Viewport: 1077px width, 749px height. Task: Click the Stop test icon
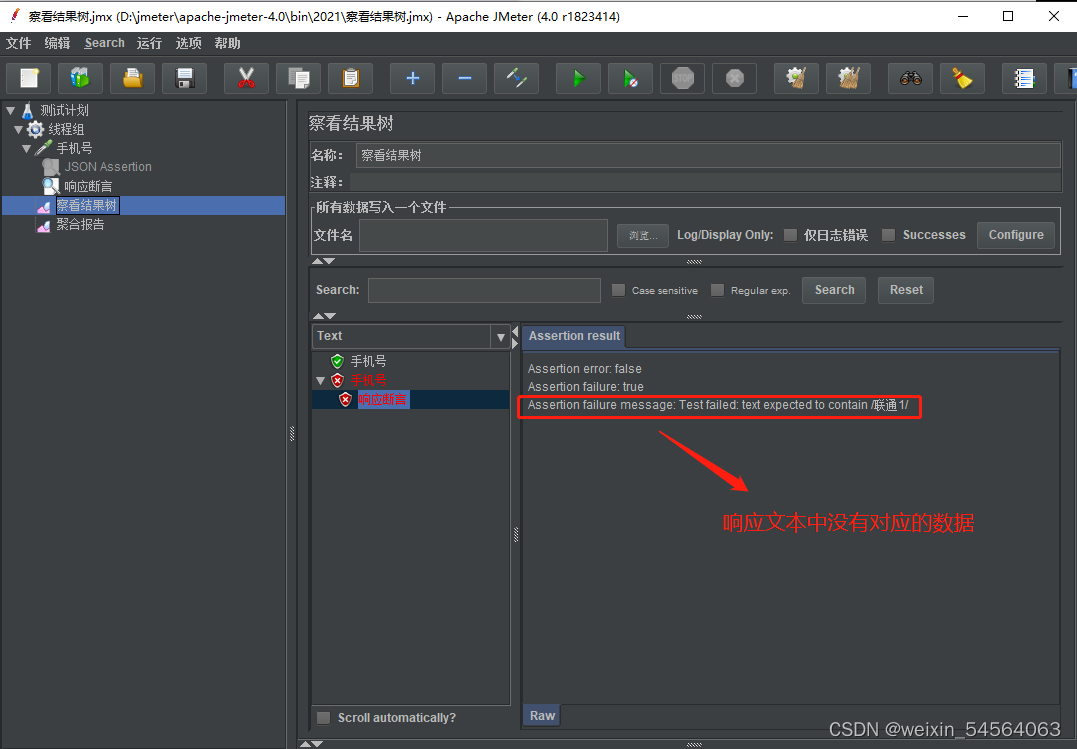[683, 78]
